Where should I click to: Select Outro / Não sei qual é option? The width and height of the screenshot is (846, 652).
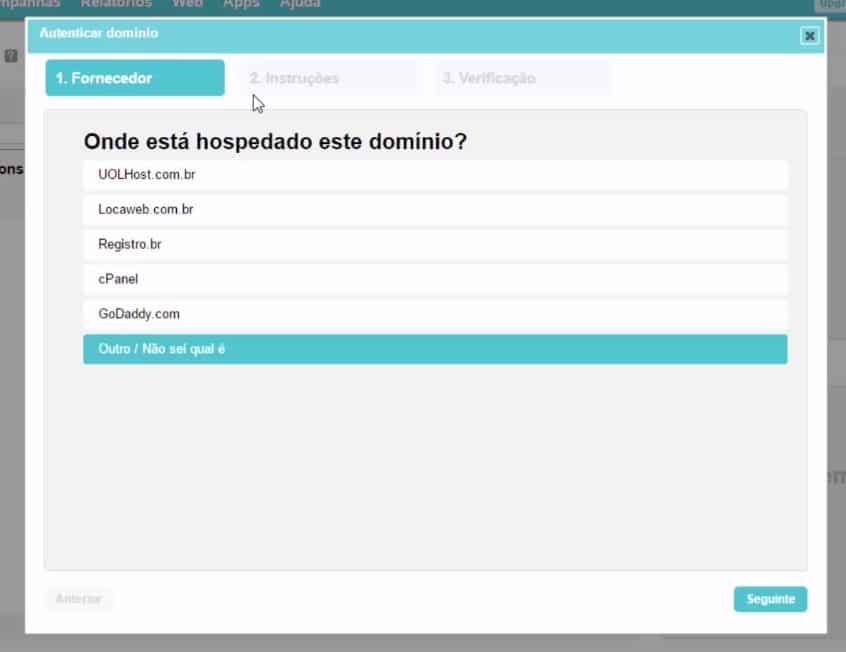tap(435, 349)
